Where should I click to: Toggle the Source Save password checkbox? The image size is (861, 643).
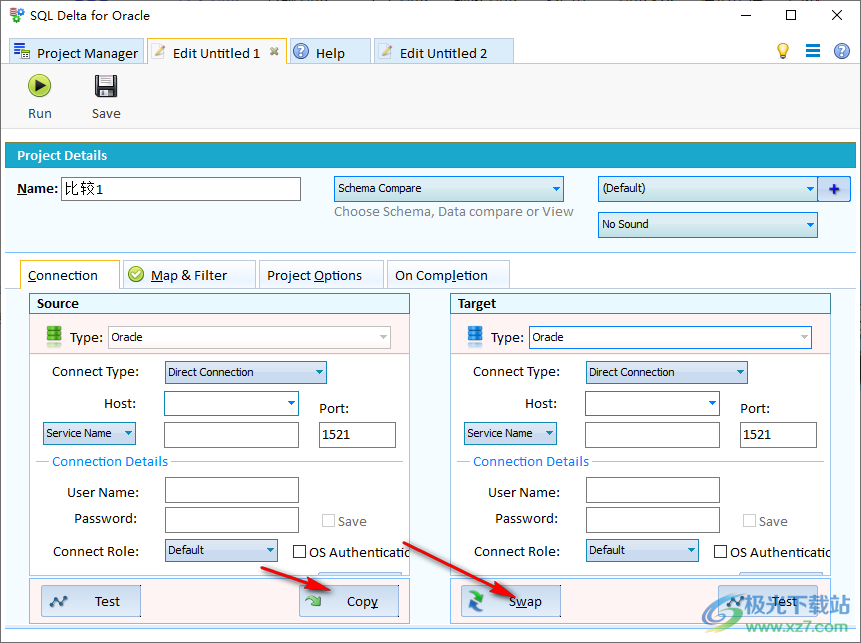click(x=328, y=521)
